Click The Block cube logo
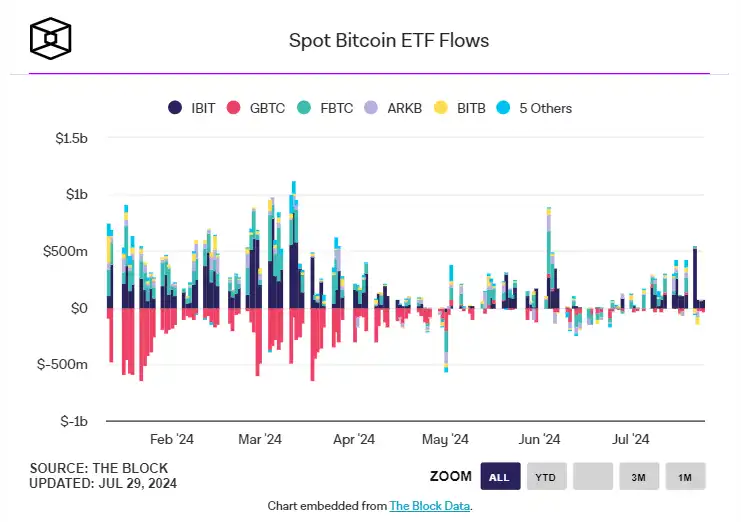Screen dimensions: 741x522 pos(50,39)
